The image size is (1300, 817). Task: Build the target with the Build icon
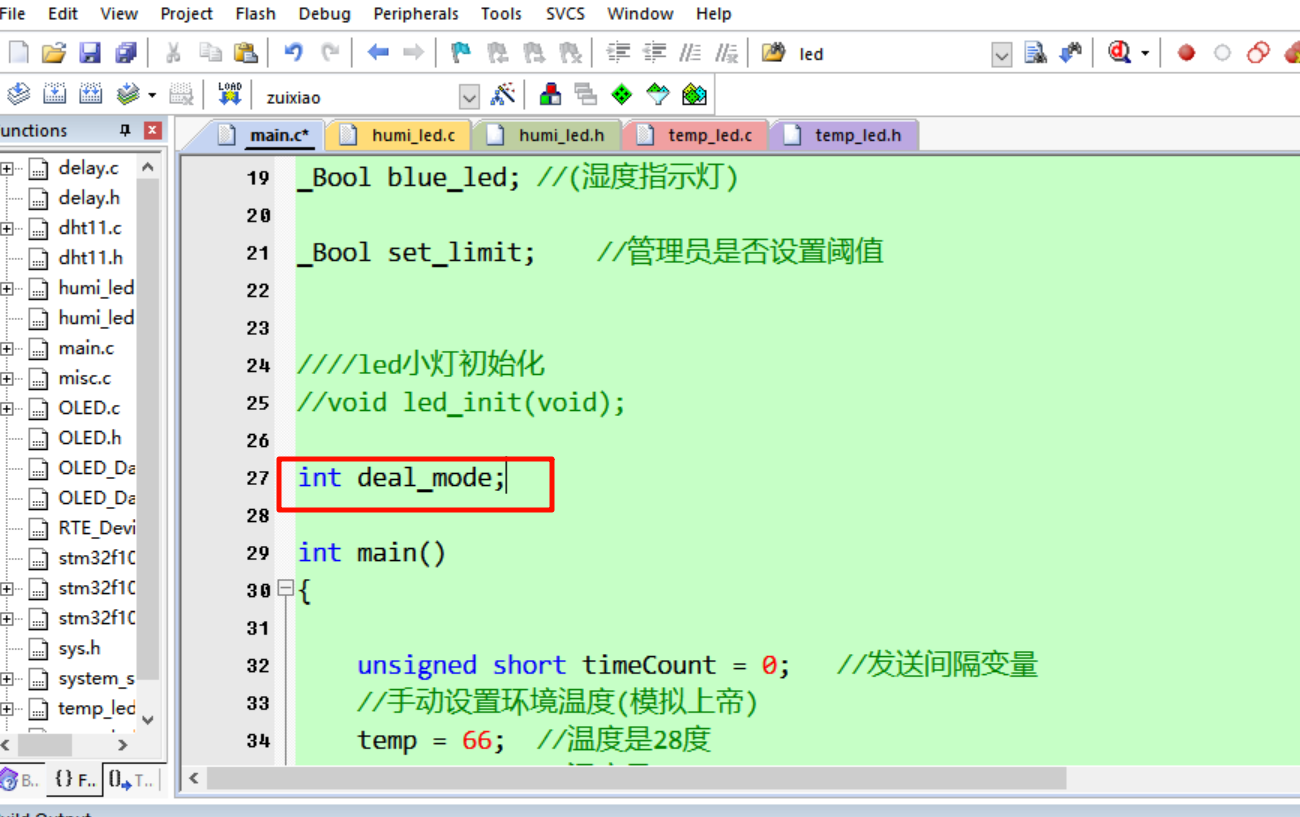54,94
